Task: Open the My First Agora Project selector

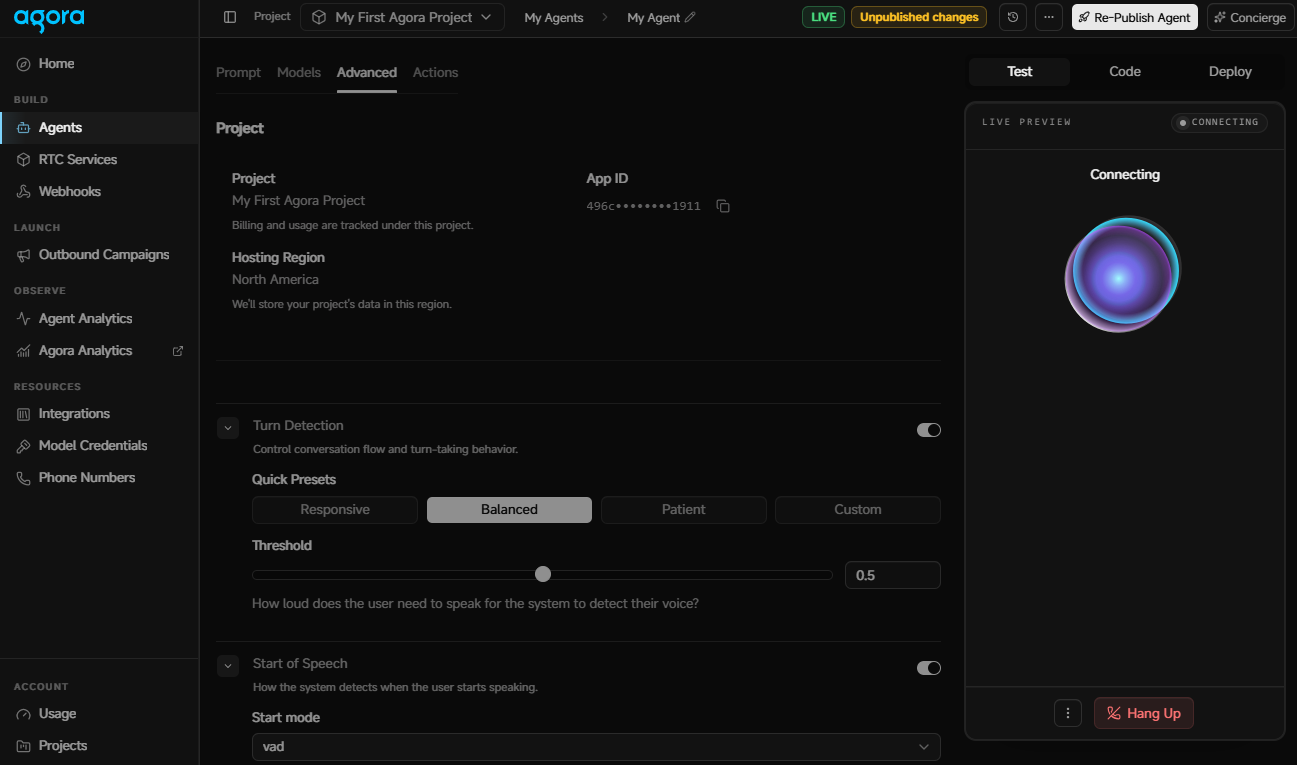Action: coord(402,17)
